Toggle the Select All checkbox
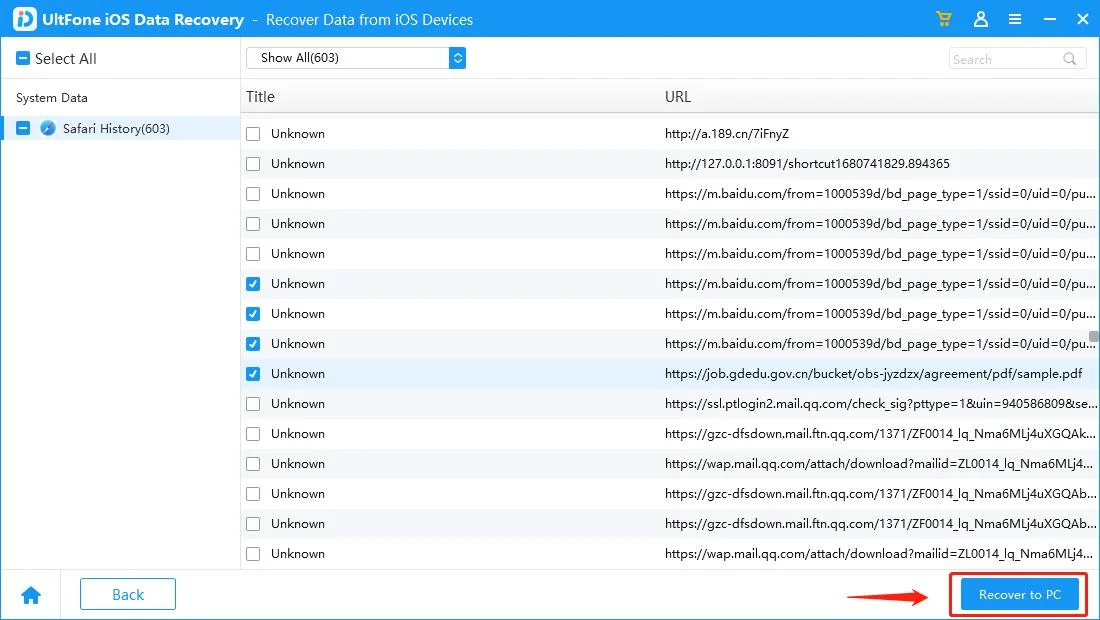This screenshot has width=1100, height=620. 23,59
